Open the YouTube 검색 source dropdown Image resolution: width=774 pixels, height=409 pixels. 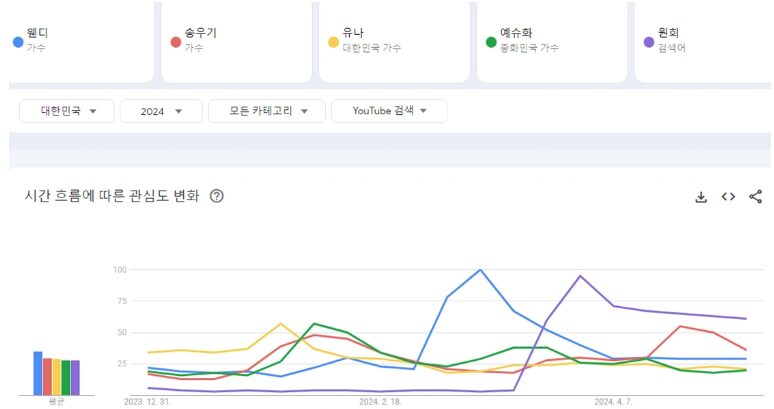click(x=389, y=111)
